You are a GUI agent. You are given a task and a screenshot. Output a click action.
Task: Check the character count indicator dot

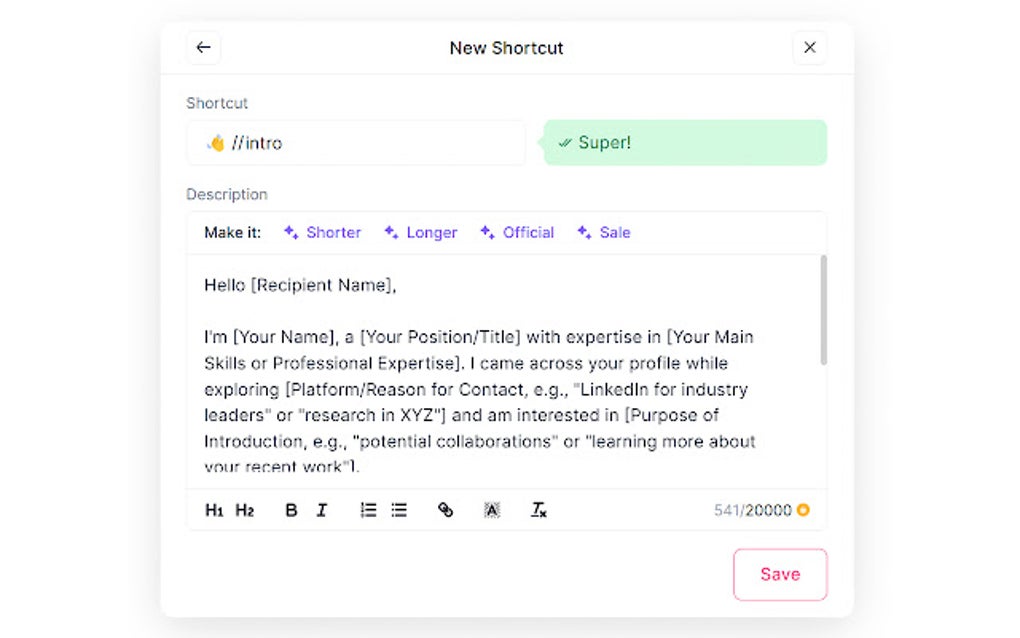point(804,510)
